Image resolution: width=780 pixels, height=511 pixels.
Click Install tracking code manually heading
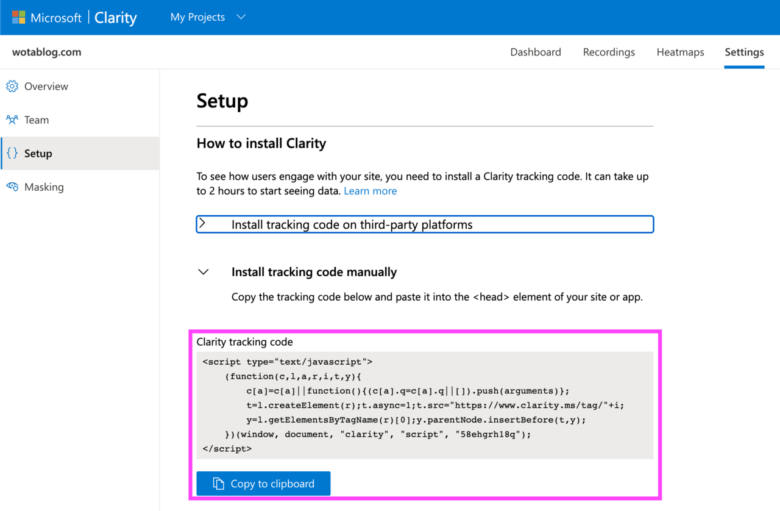(x=314, y=272)
